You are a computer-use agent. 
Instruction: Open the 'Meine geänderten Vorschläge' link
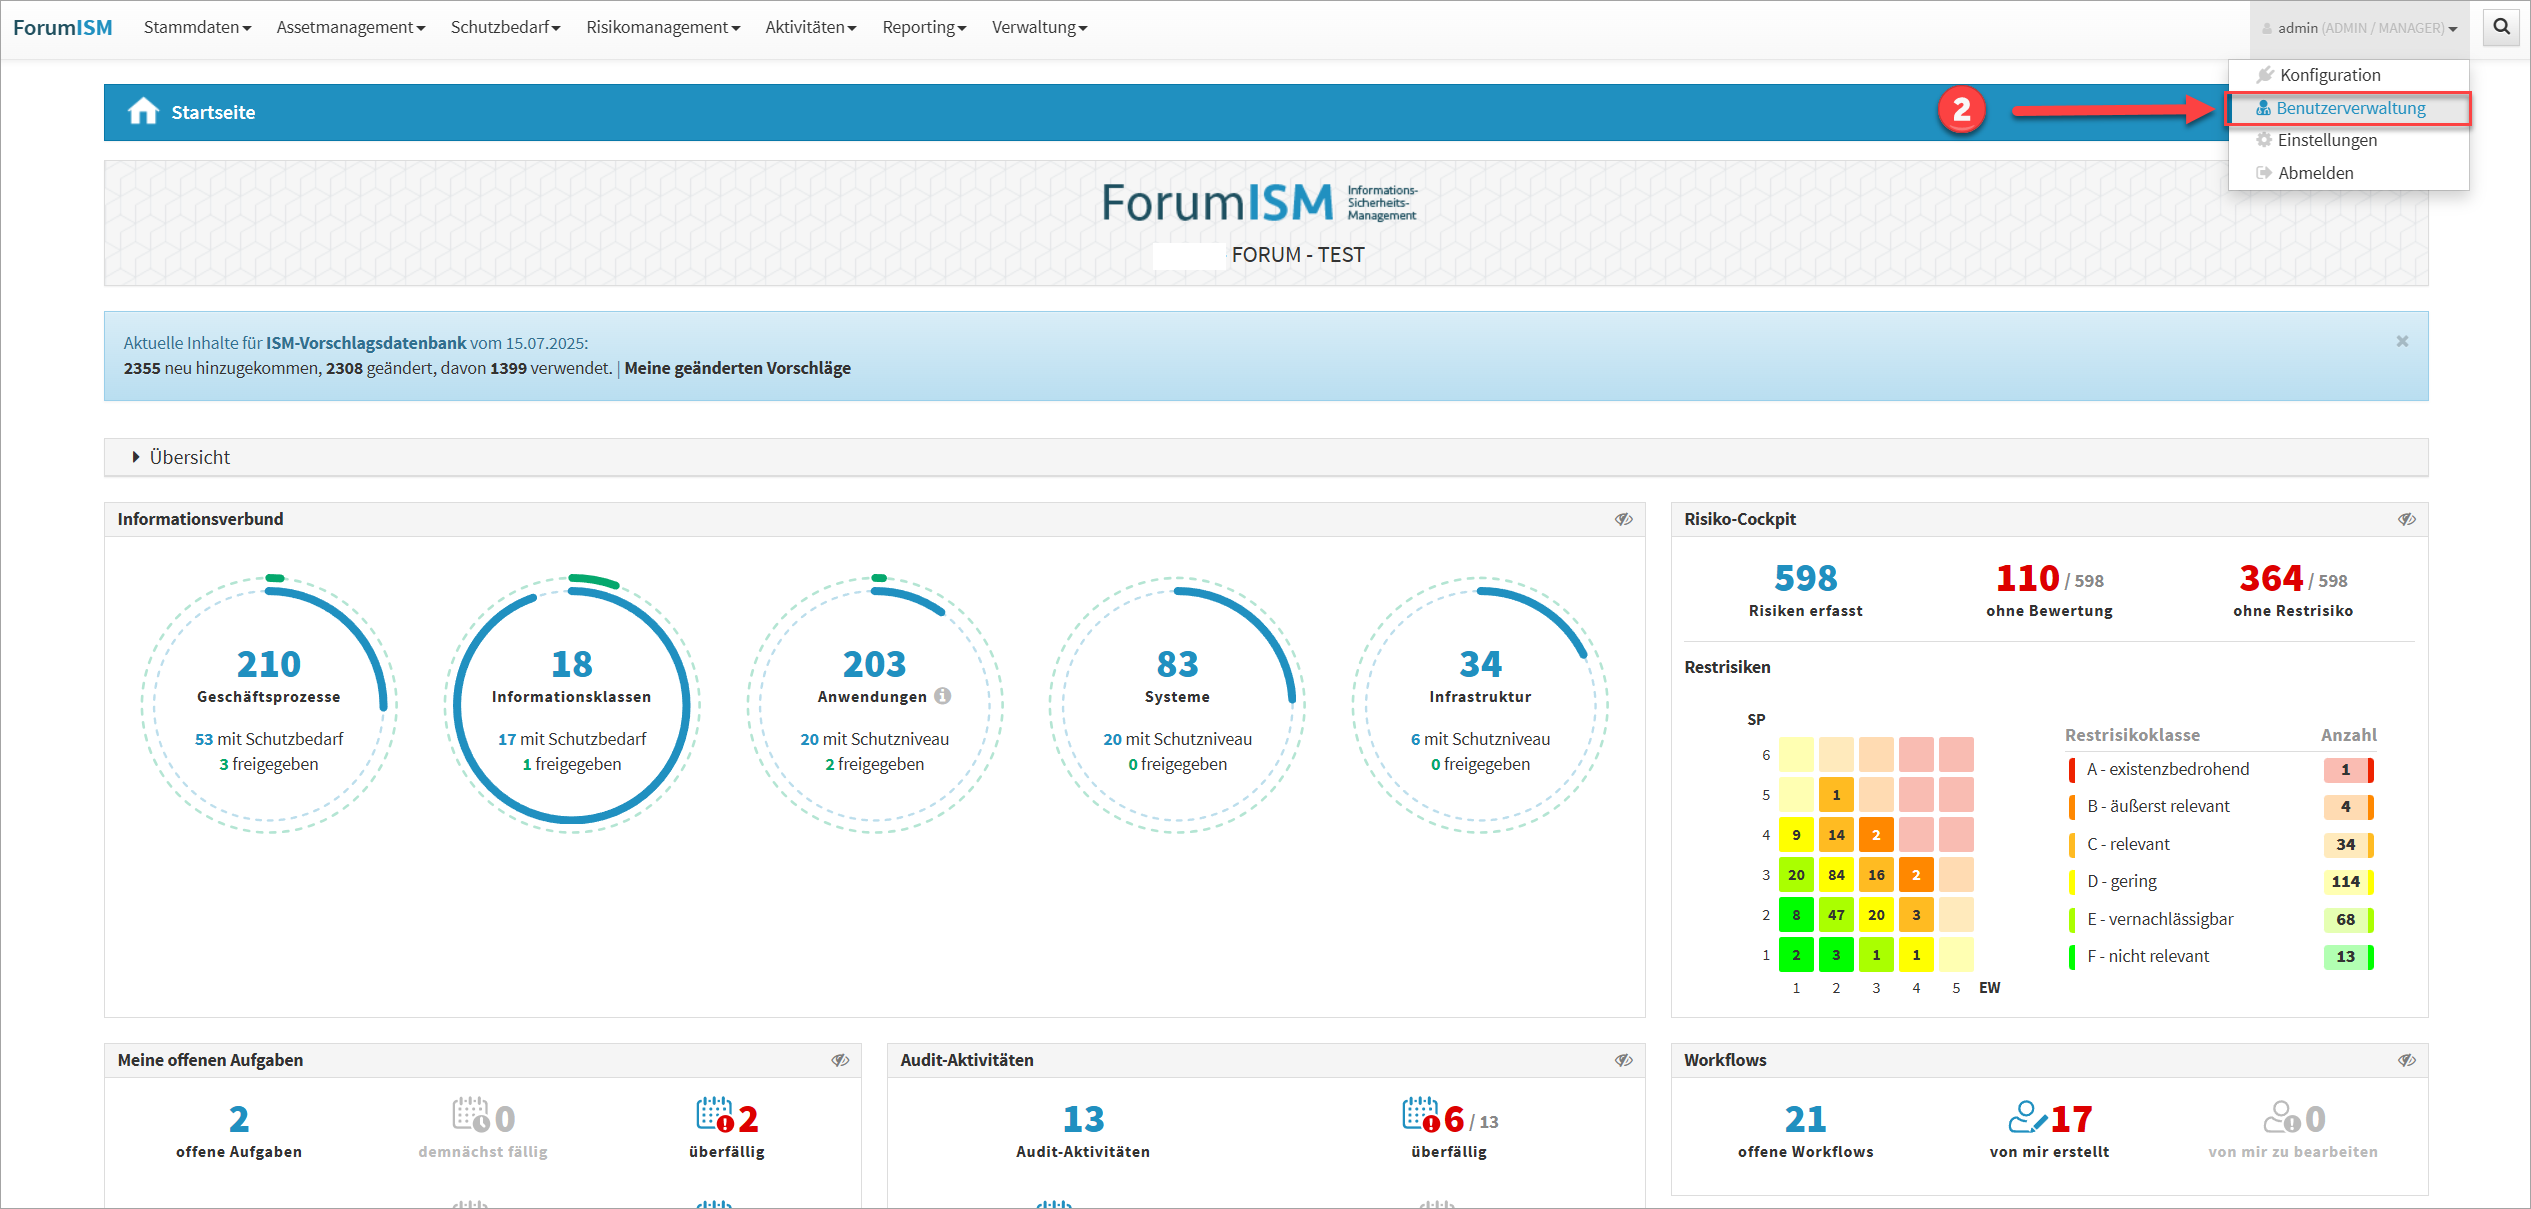click(x=737, y=368)
